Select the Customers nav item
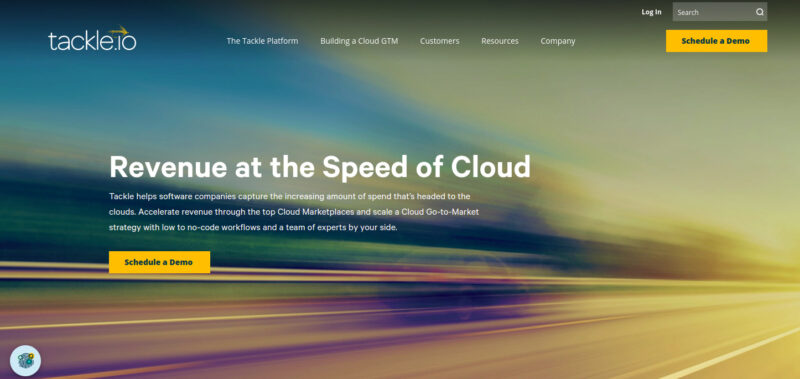The height and width of the screenshot is (379, 800). 439,41
